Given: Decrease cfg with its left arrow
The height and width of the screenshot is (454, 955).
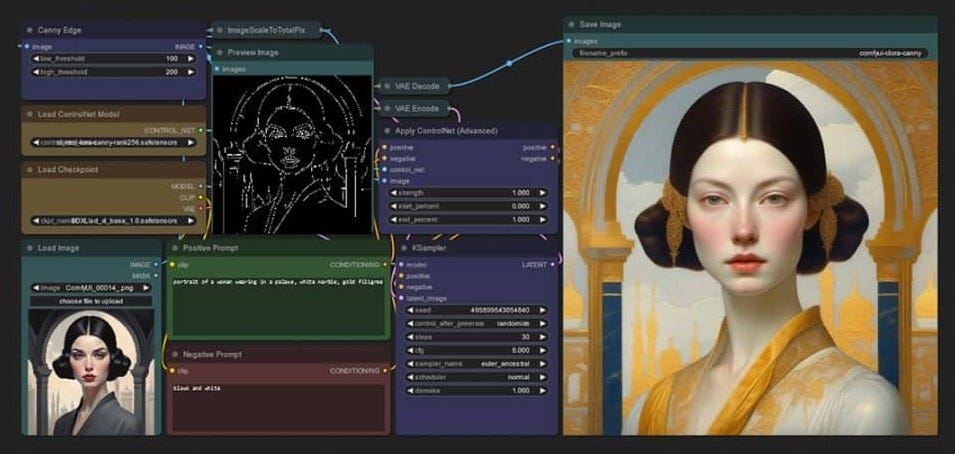Looking at the screenshot, I should click(411, 350).
